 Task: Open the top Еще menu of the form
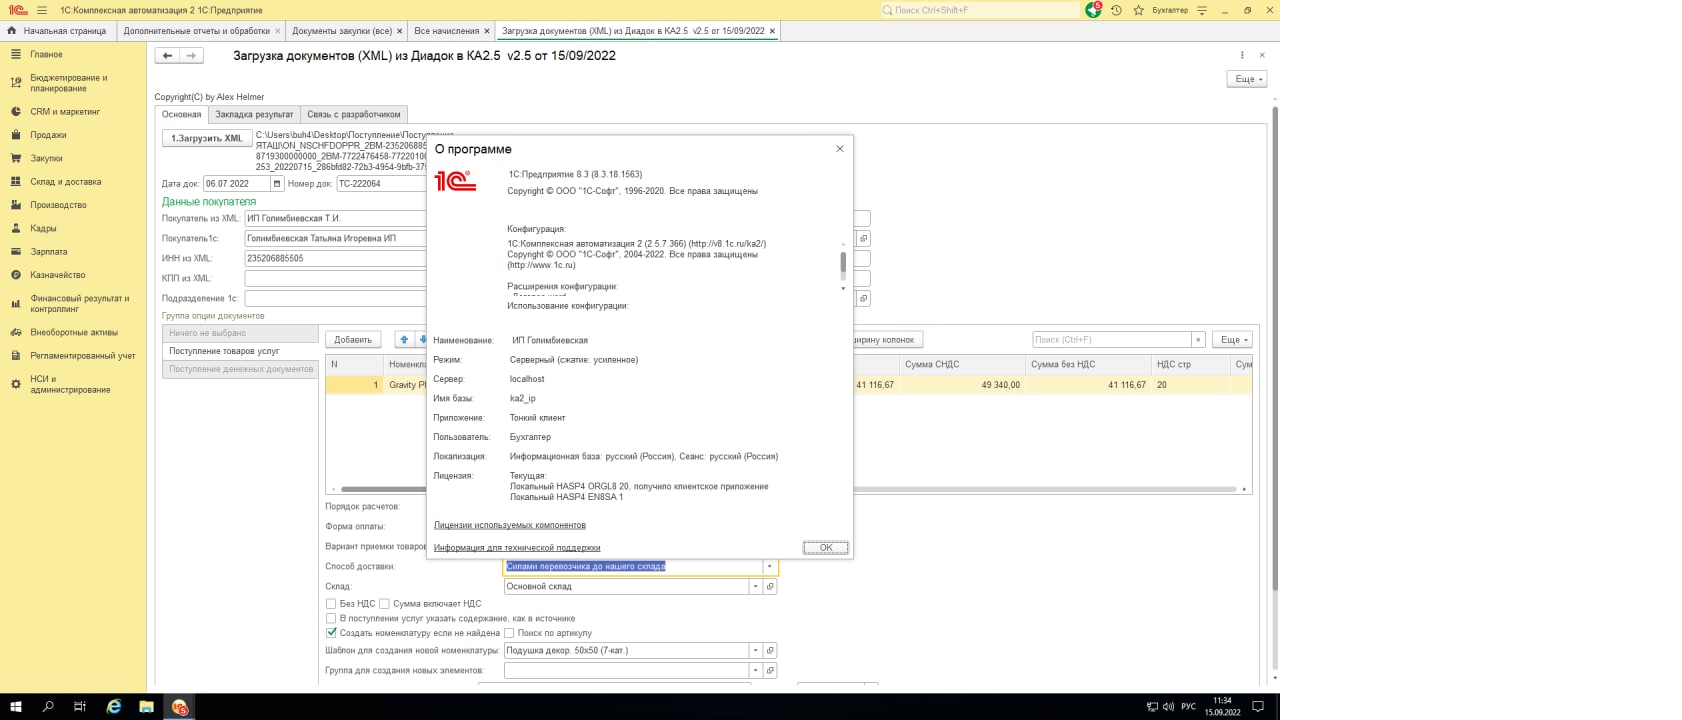click(x=1246, y=79)
